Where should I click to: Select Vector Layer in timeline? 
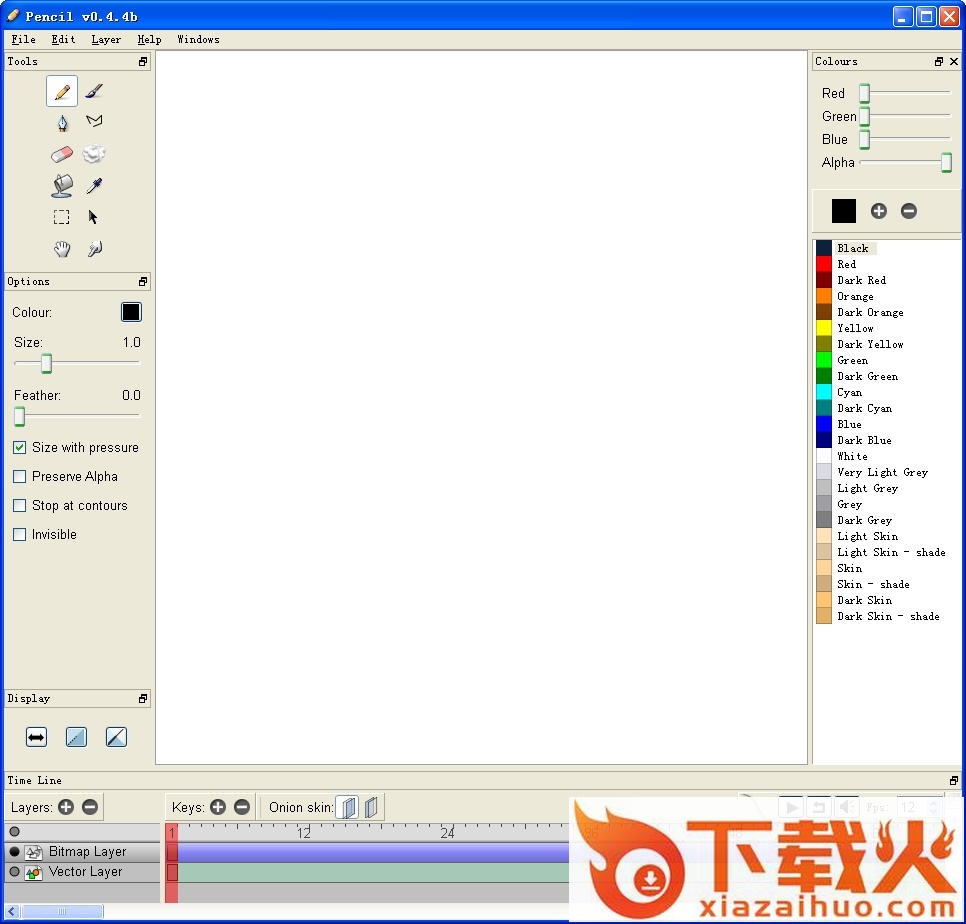(x=85, y=872)
